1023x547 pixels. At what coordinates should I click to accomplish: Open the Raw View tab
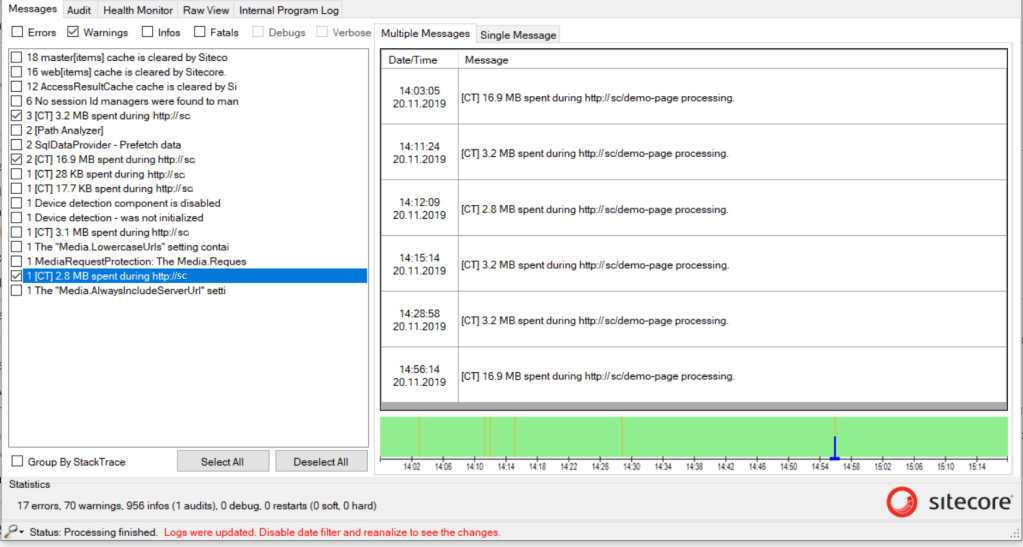tap(206, 10)
